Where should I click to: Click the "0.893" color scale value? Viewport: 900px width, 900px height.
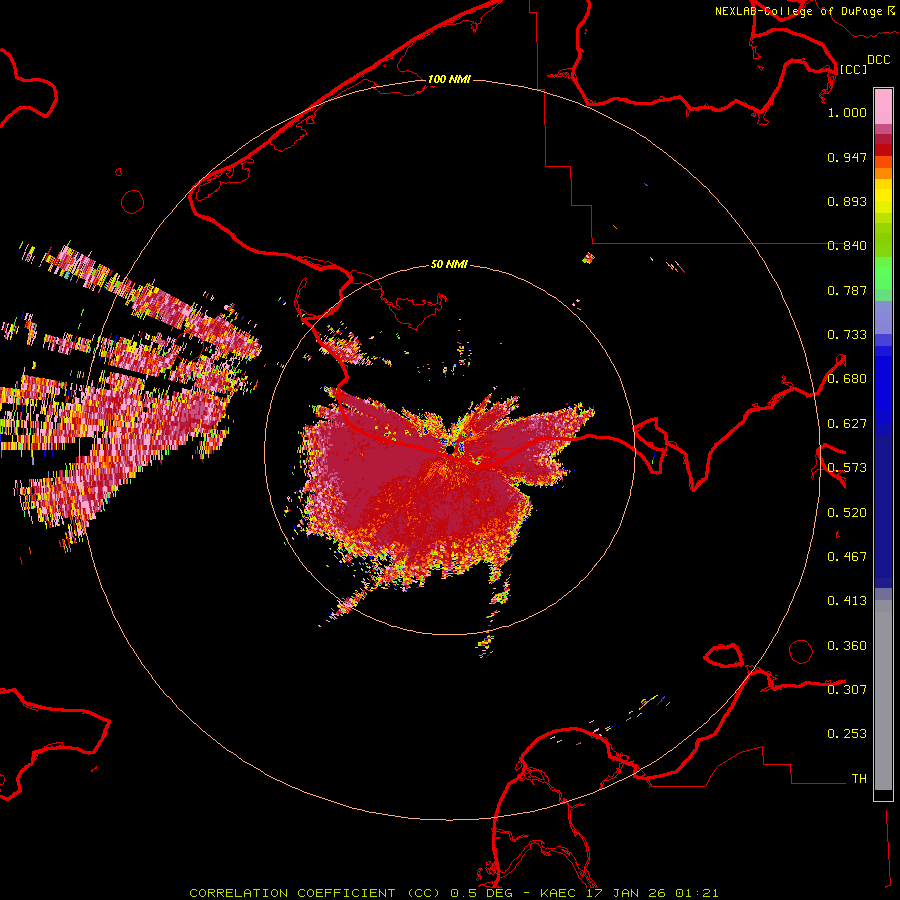click(x=847, y=201)
